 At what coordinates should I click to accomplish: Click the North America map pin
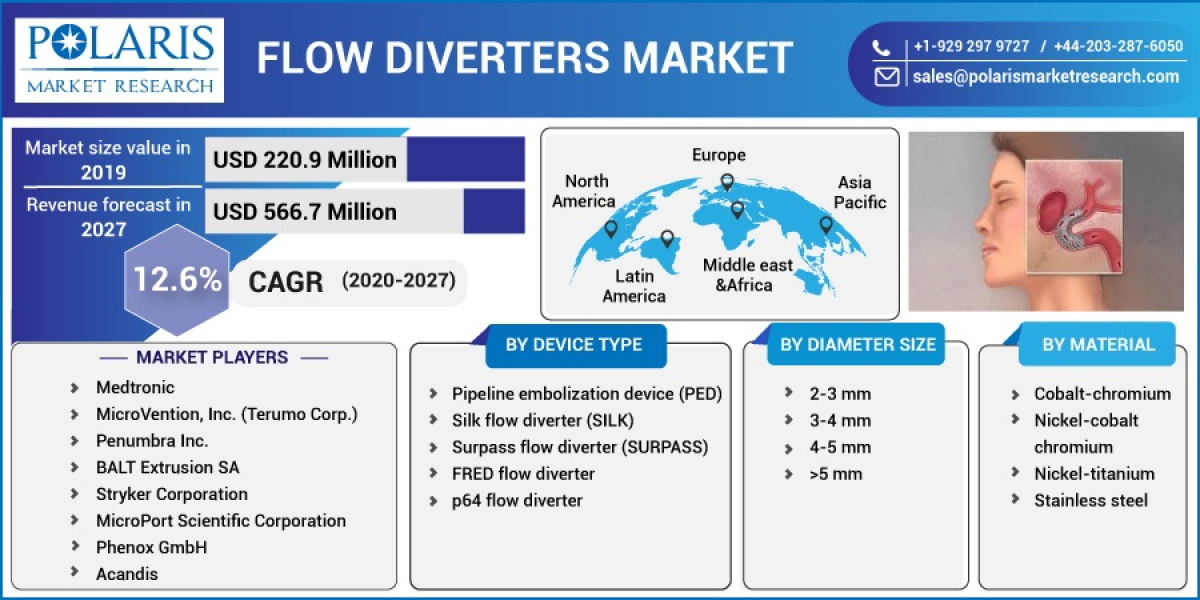point(611,228)
